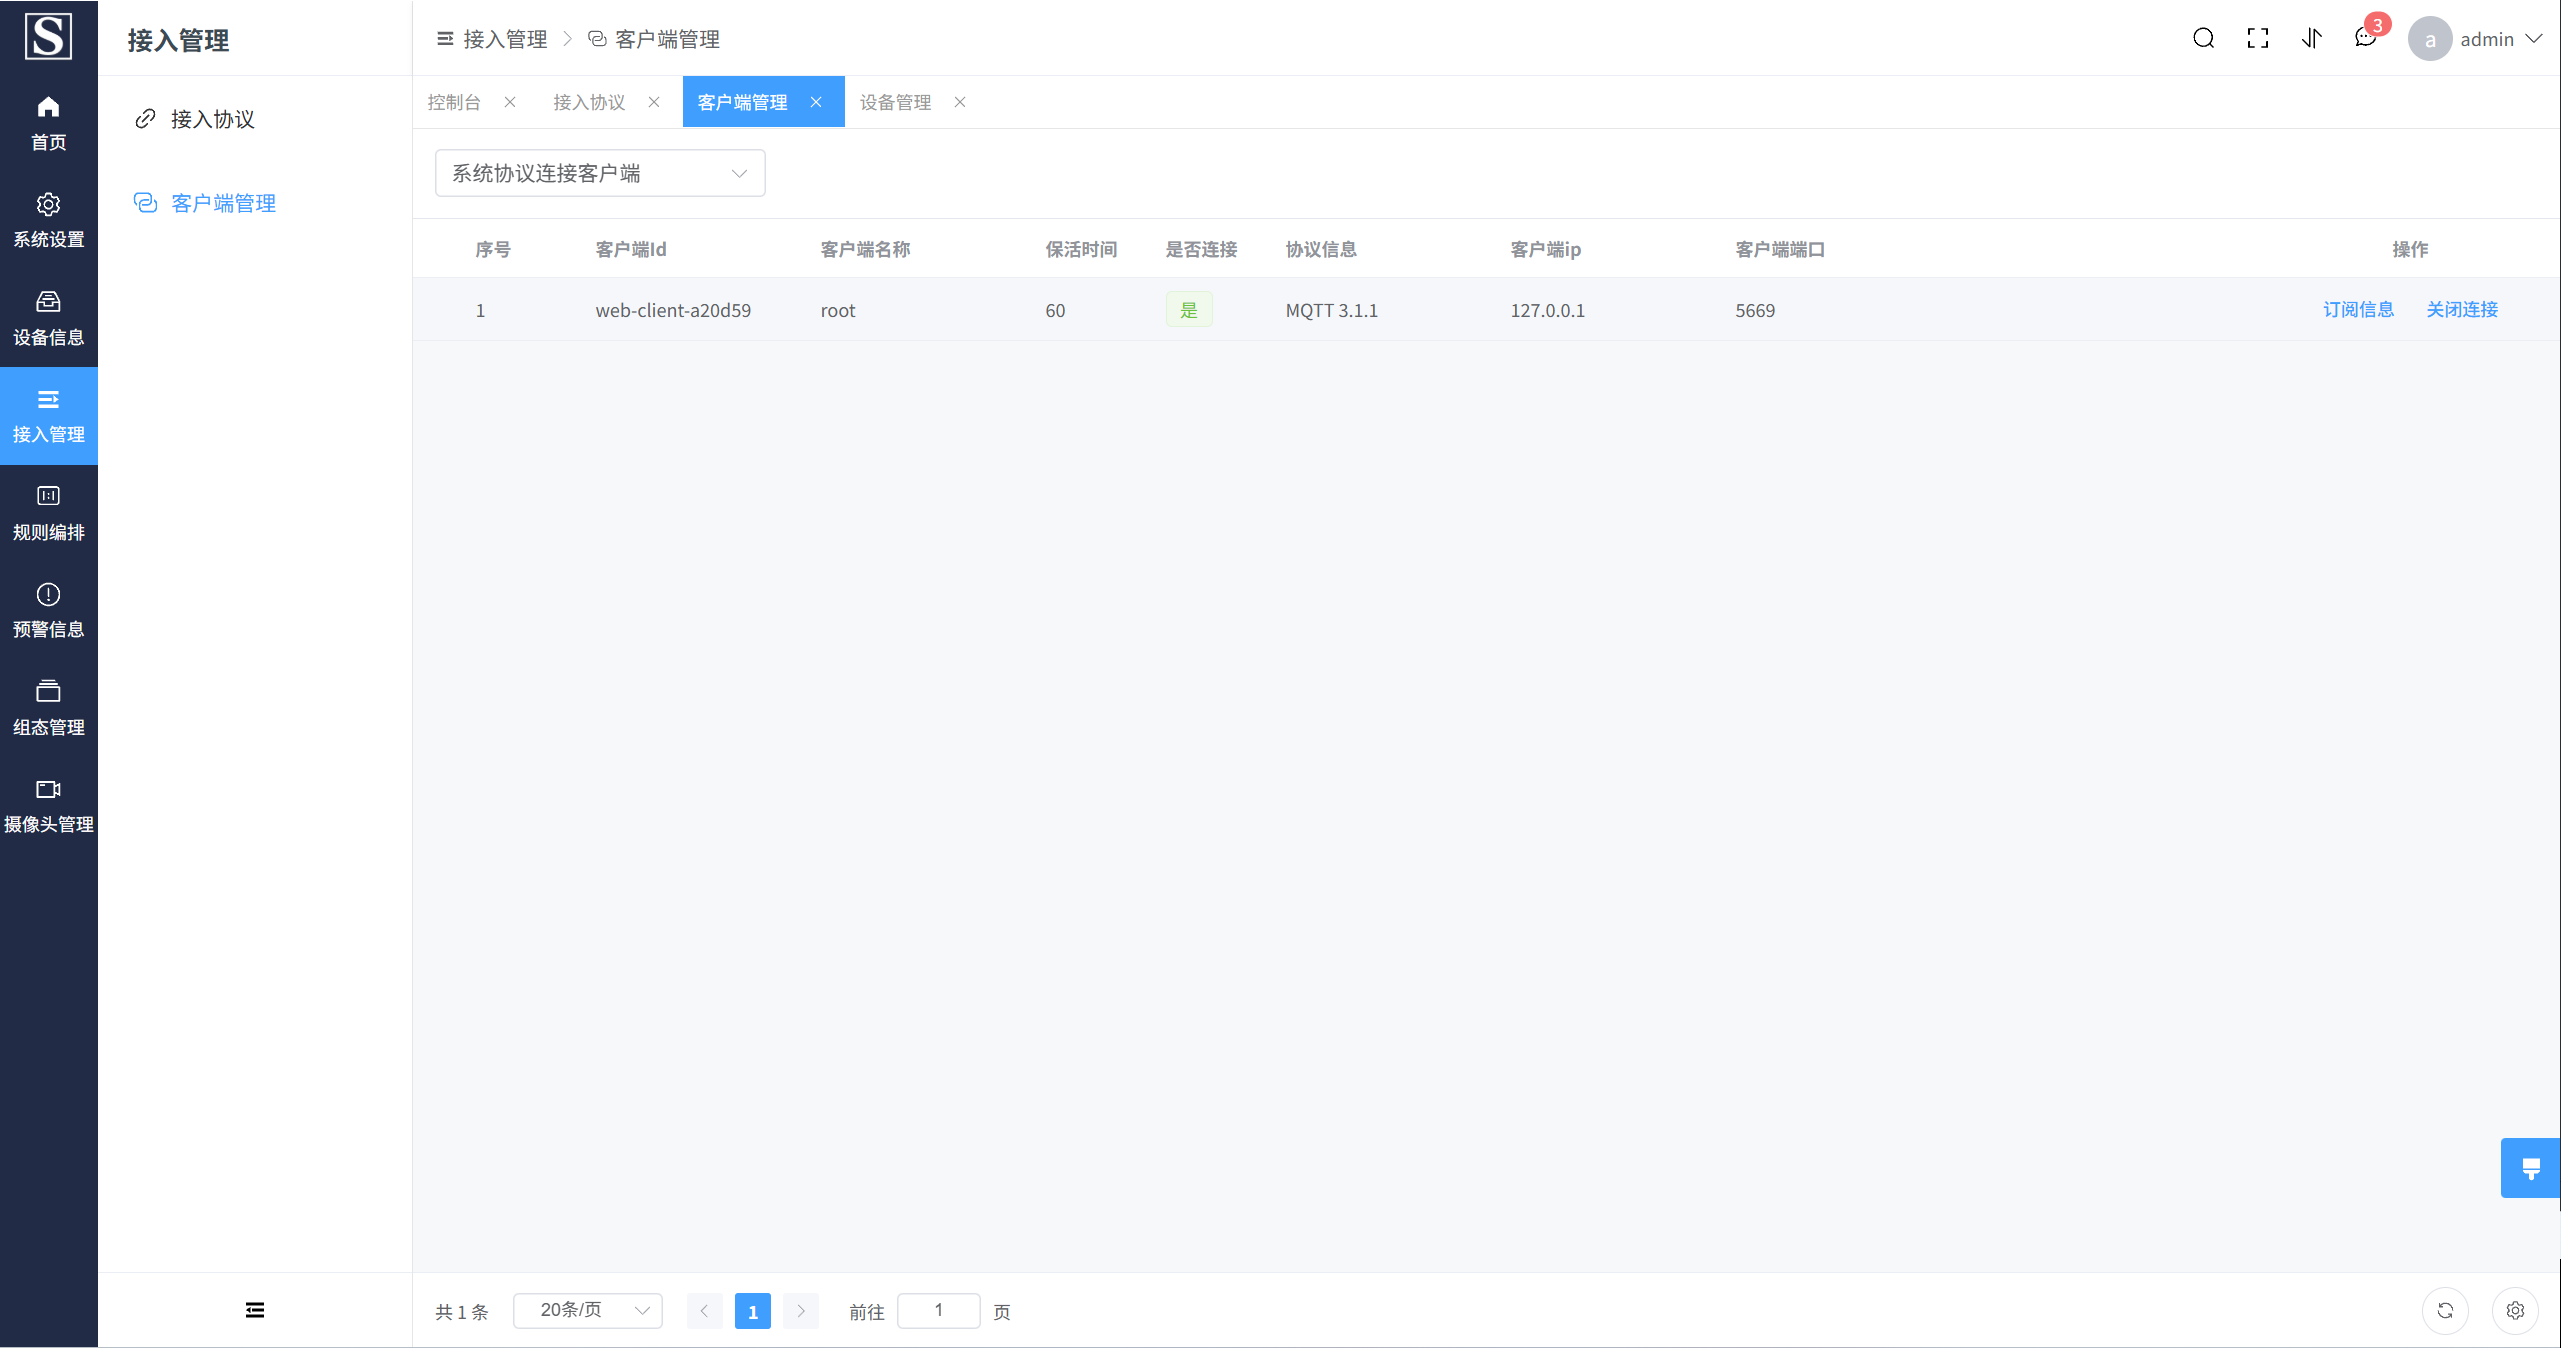The image size is (2561, 1348).
Task: Click the table refresh icon
Action: pyautogui.click(x=2445, y=1310)
